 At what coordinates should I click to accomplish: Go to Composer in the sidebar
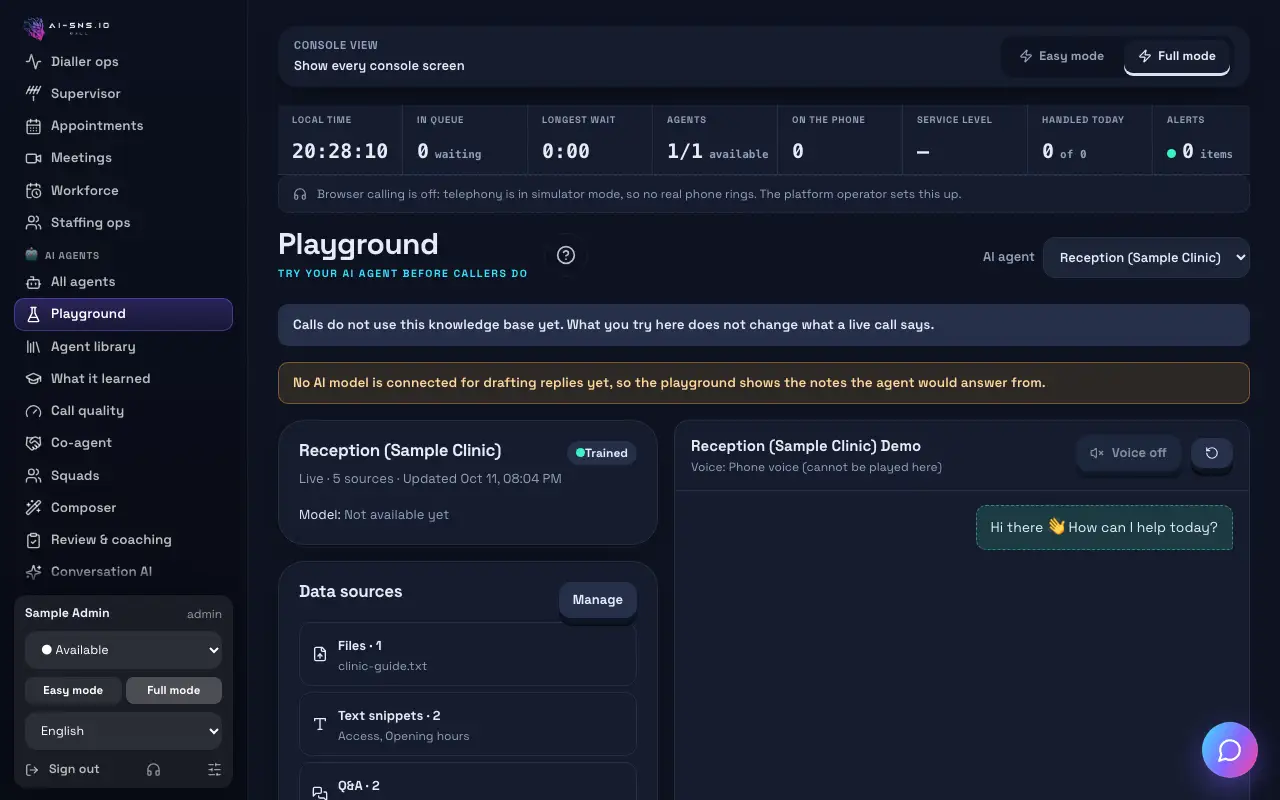pyautogui.click(x=124, y=507)
